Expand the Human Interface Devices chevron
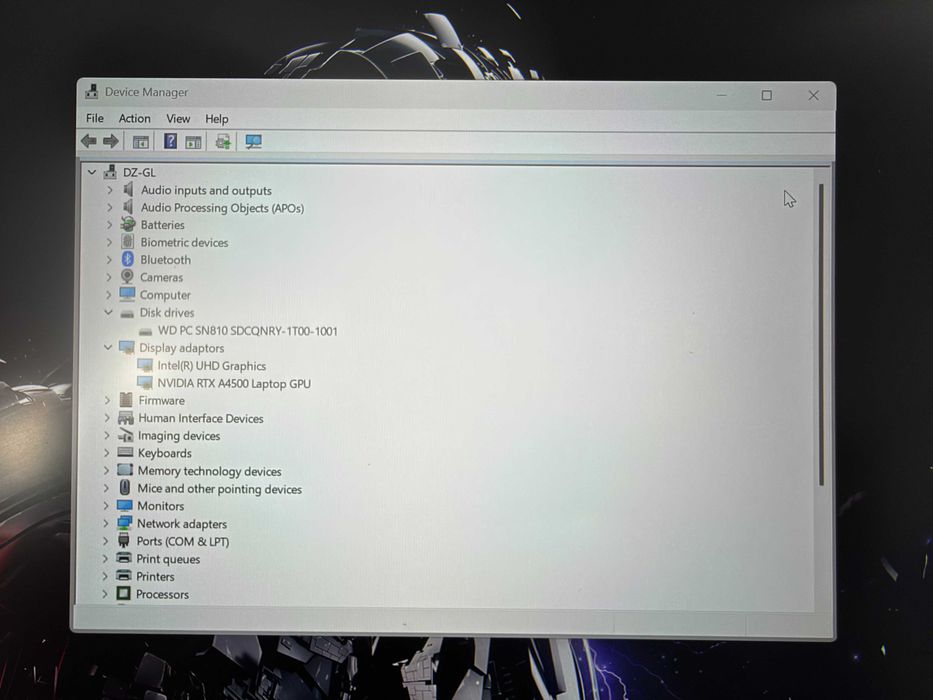933x700 pixels. pos(107,418)
